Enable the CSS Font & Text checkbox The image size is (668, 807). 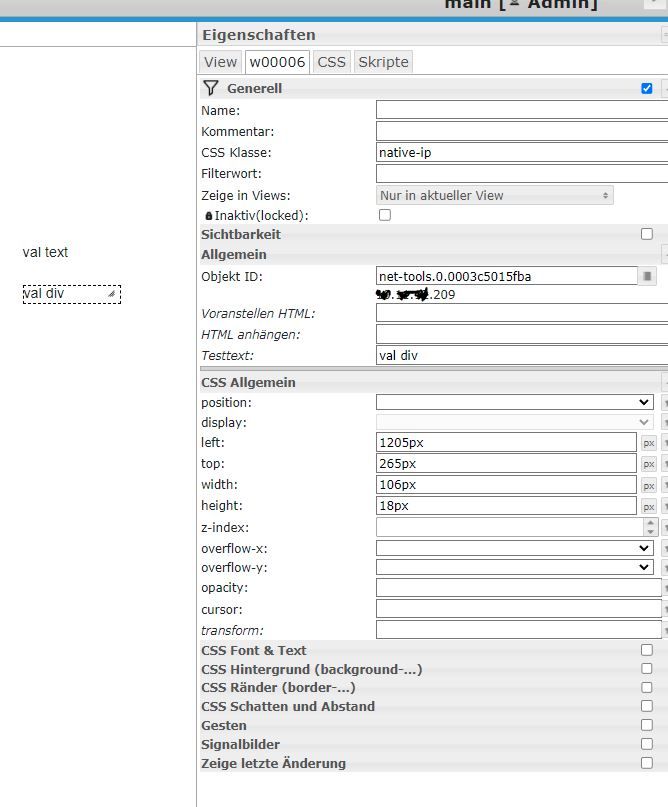(x=647, y=650)
